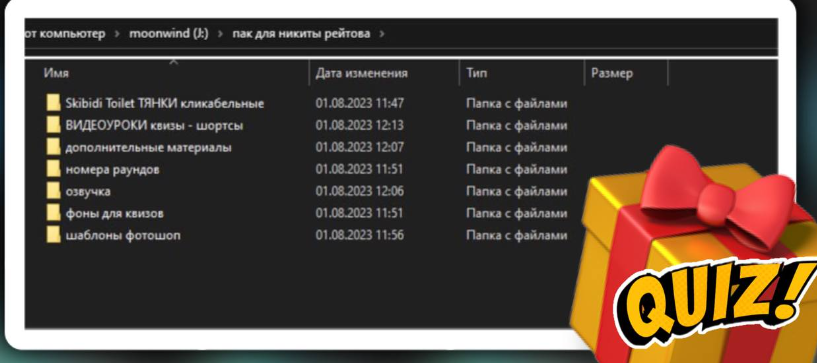This screenshot has width=817, height=363.
Task: Expand the chevron after moonwind (J:) in path
Action: pos(220,34)
